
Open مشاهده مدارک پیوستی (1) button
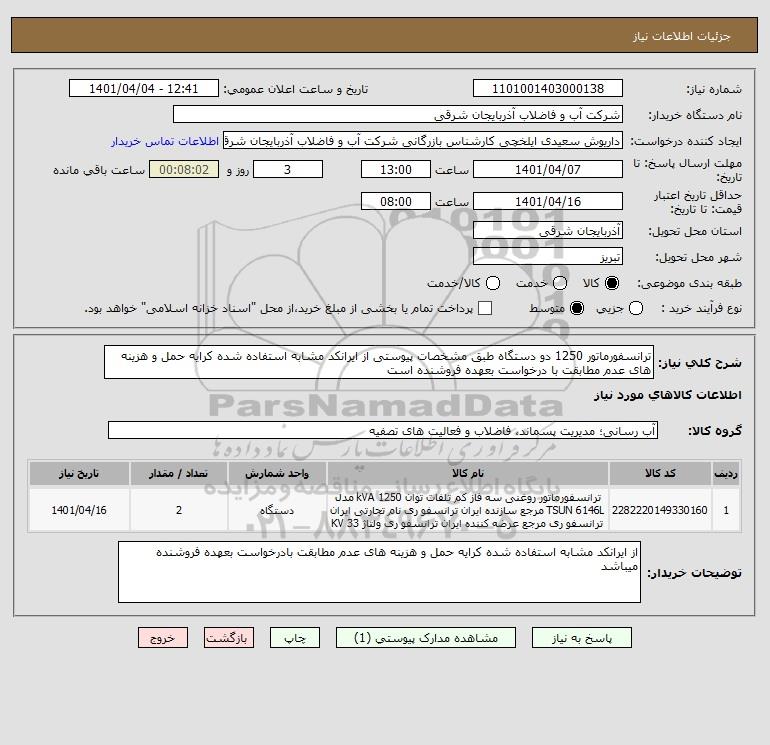426,638
